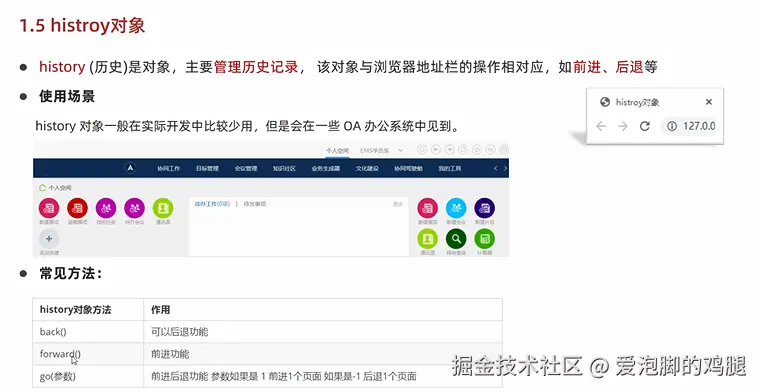
Task: Click the history对象方法 table header
Action: tap(88, 310)
